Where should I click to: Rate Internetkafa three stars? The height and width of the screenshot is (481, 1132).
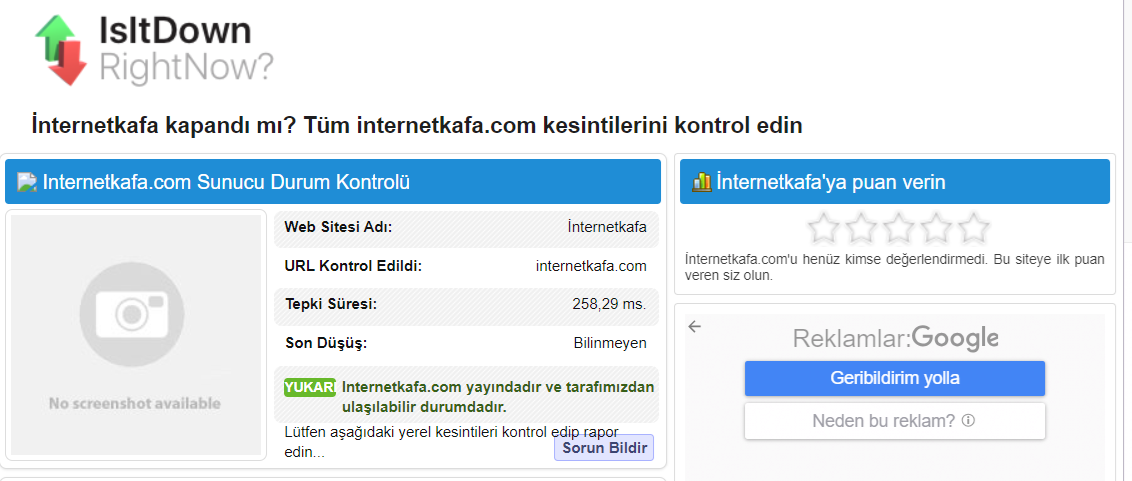[899, 229]
